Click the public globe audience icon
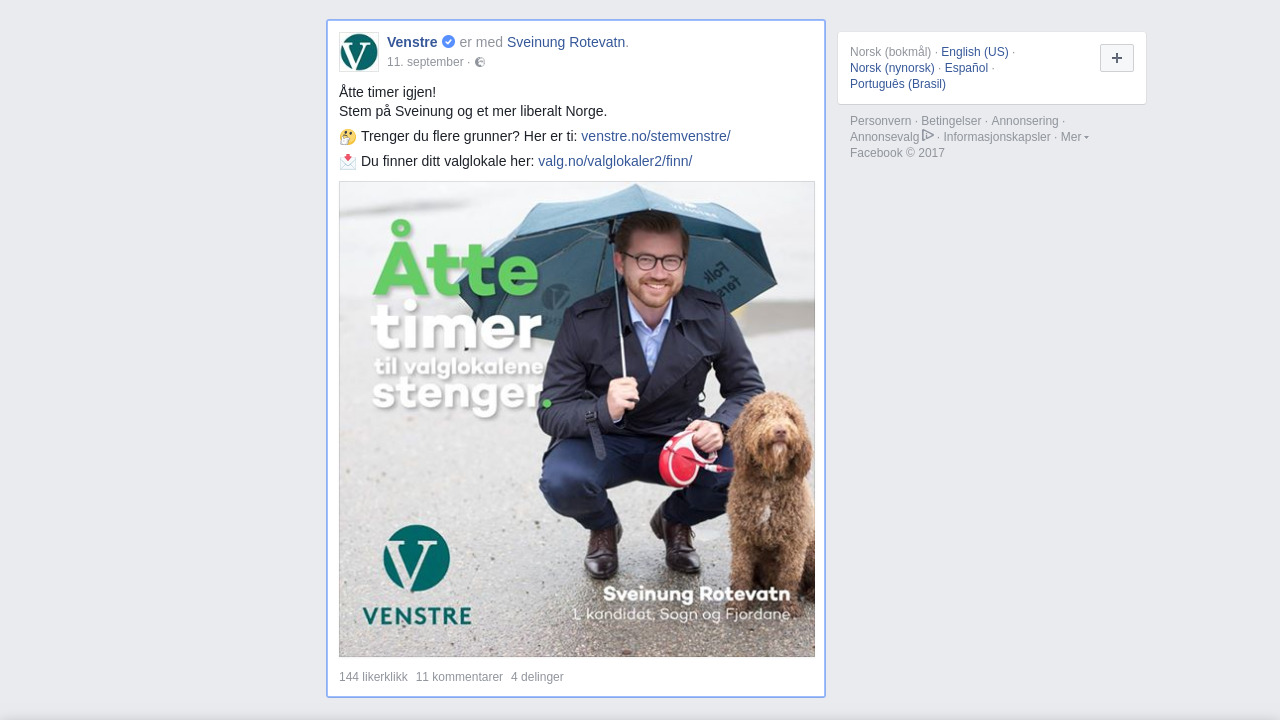The height and width of the screenshot is (720, 1280). [480, 62]
